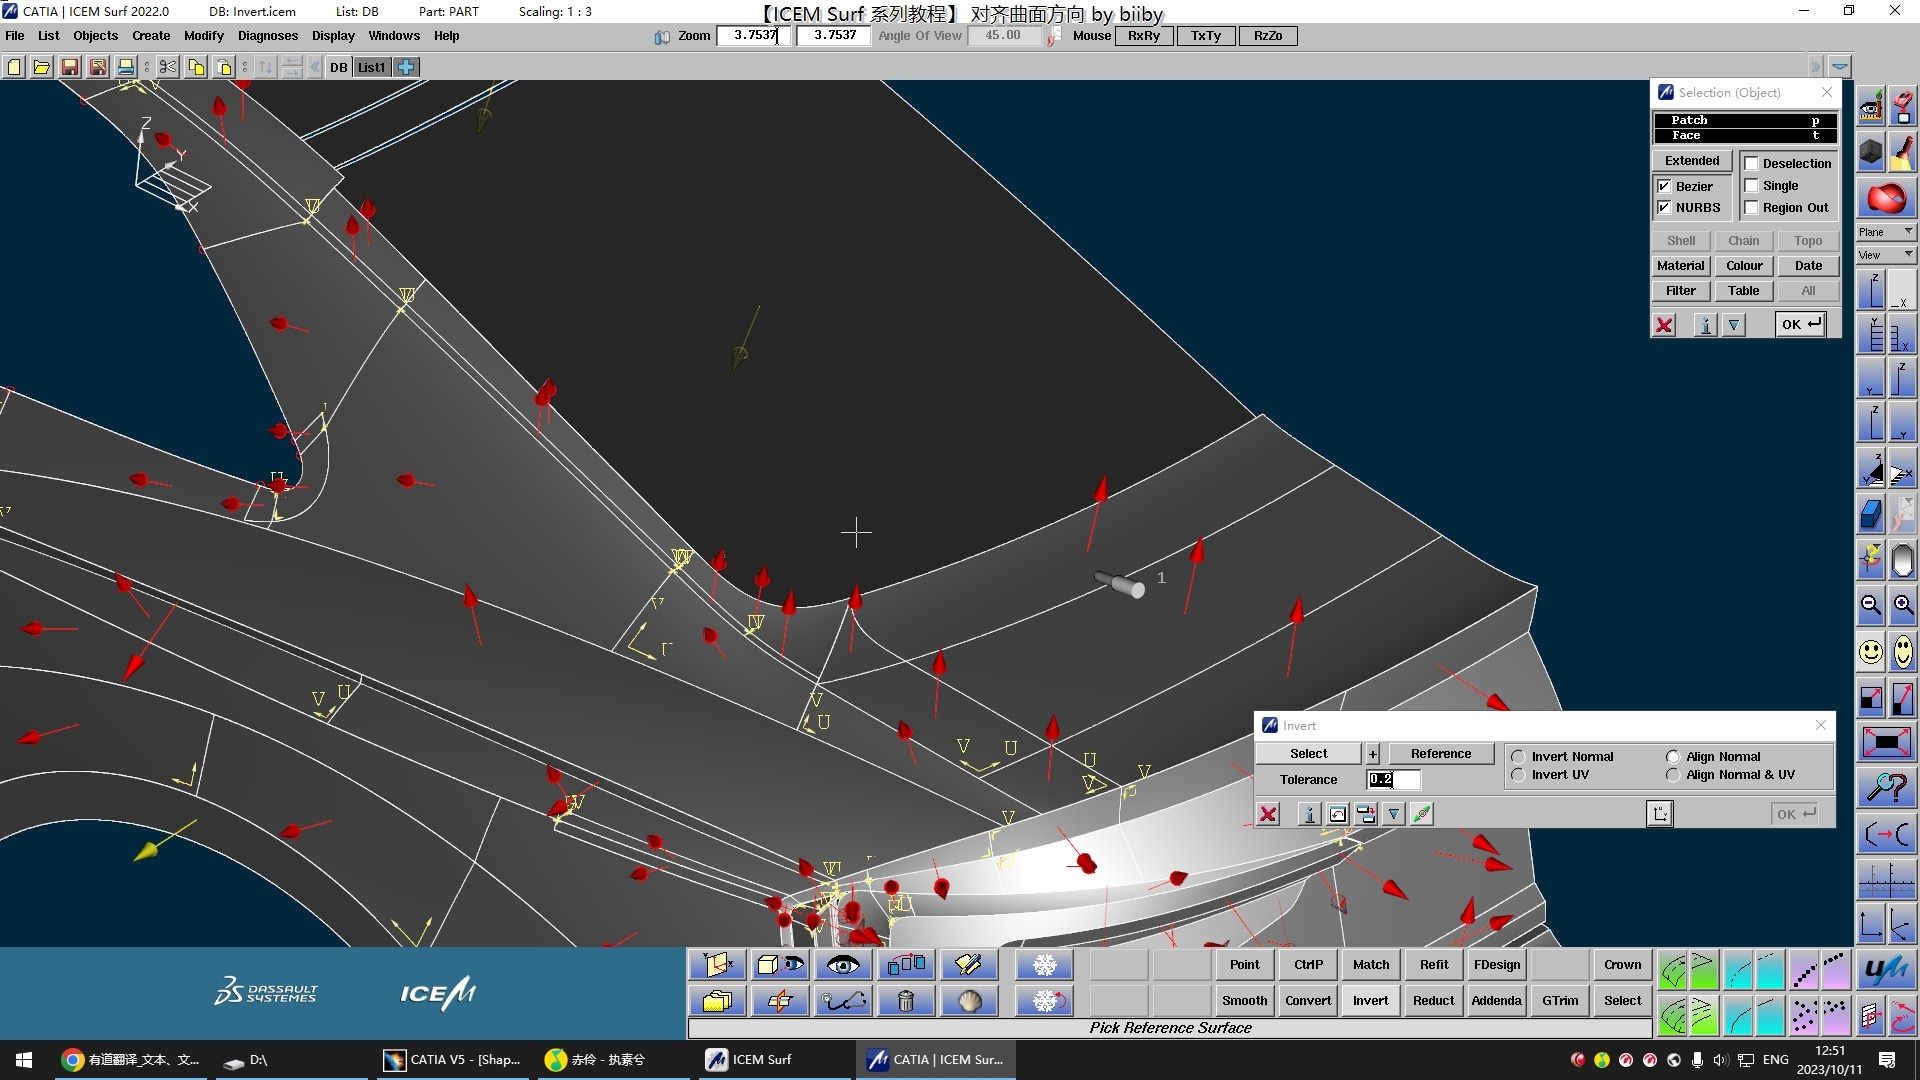Open the Display menu

click(333, 36)
